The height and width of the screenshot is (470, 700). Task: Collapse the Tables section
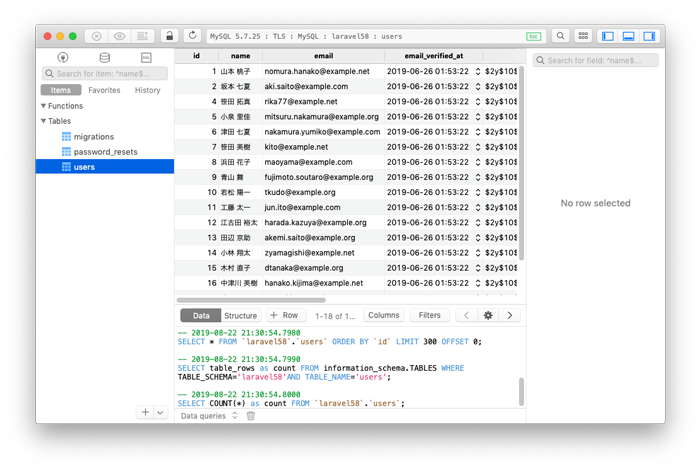(43, 121)
